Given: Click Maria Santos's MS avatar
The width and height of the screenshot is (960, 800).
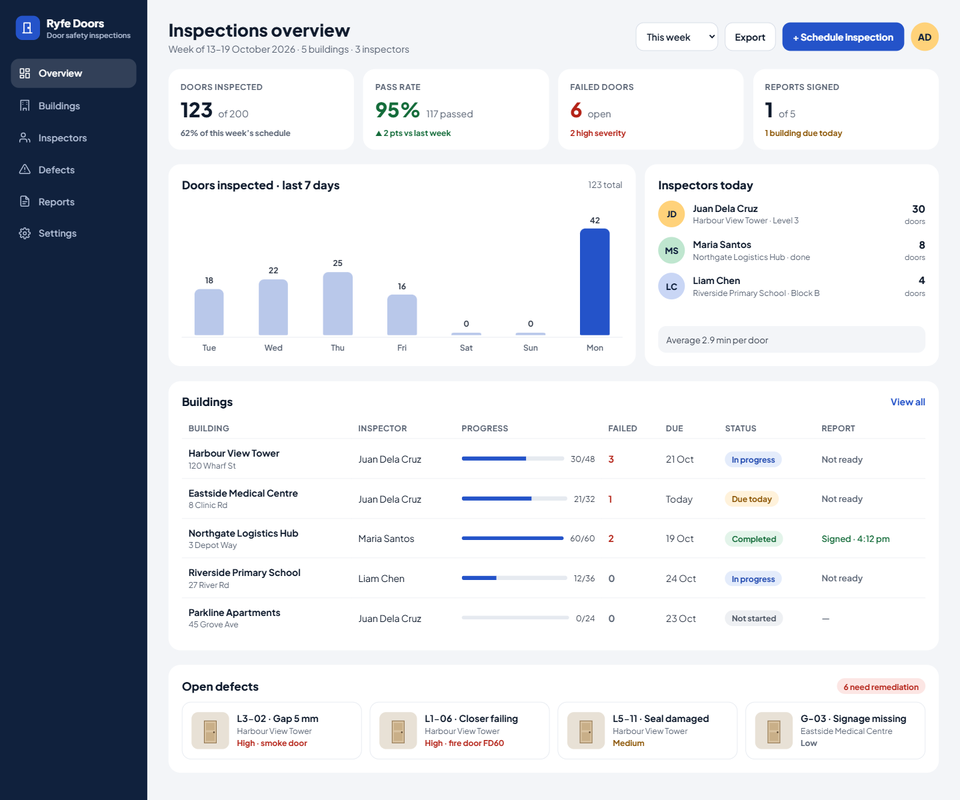Looking at the screenshot, I should 671,250.
